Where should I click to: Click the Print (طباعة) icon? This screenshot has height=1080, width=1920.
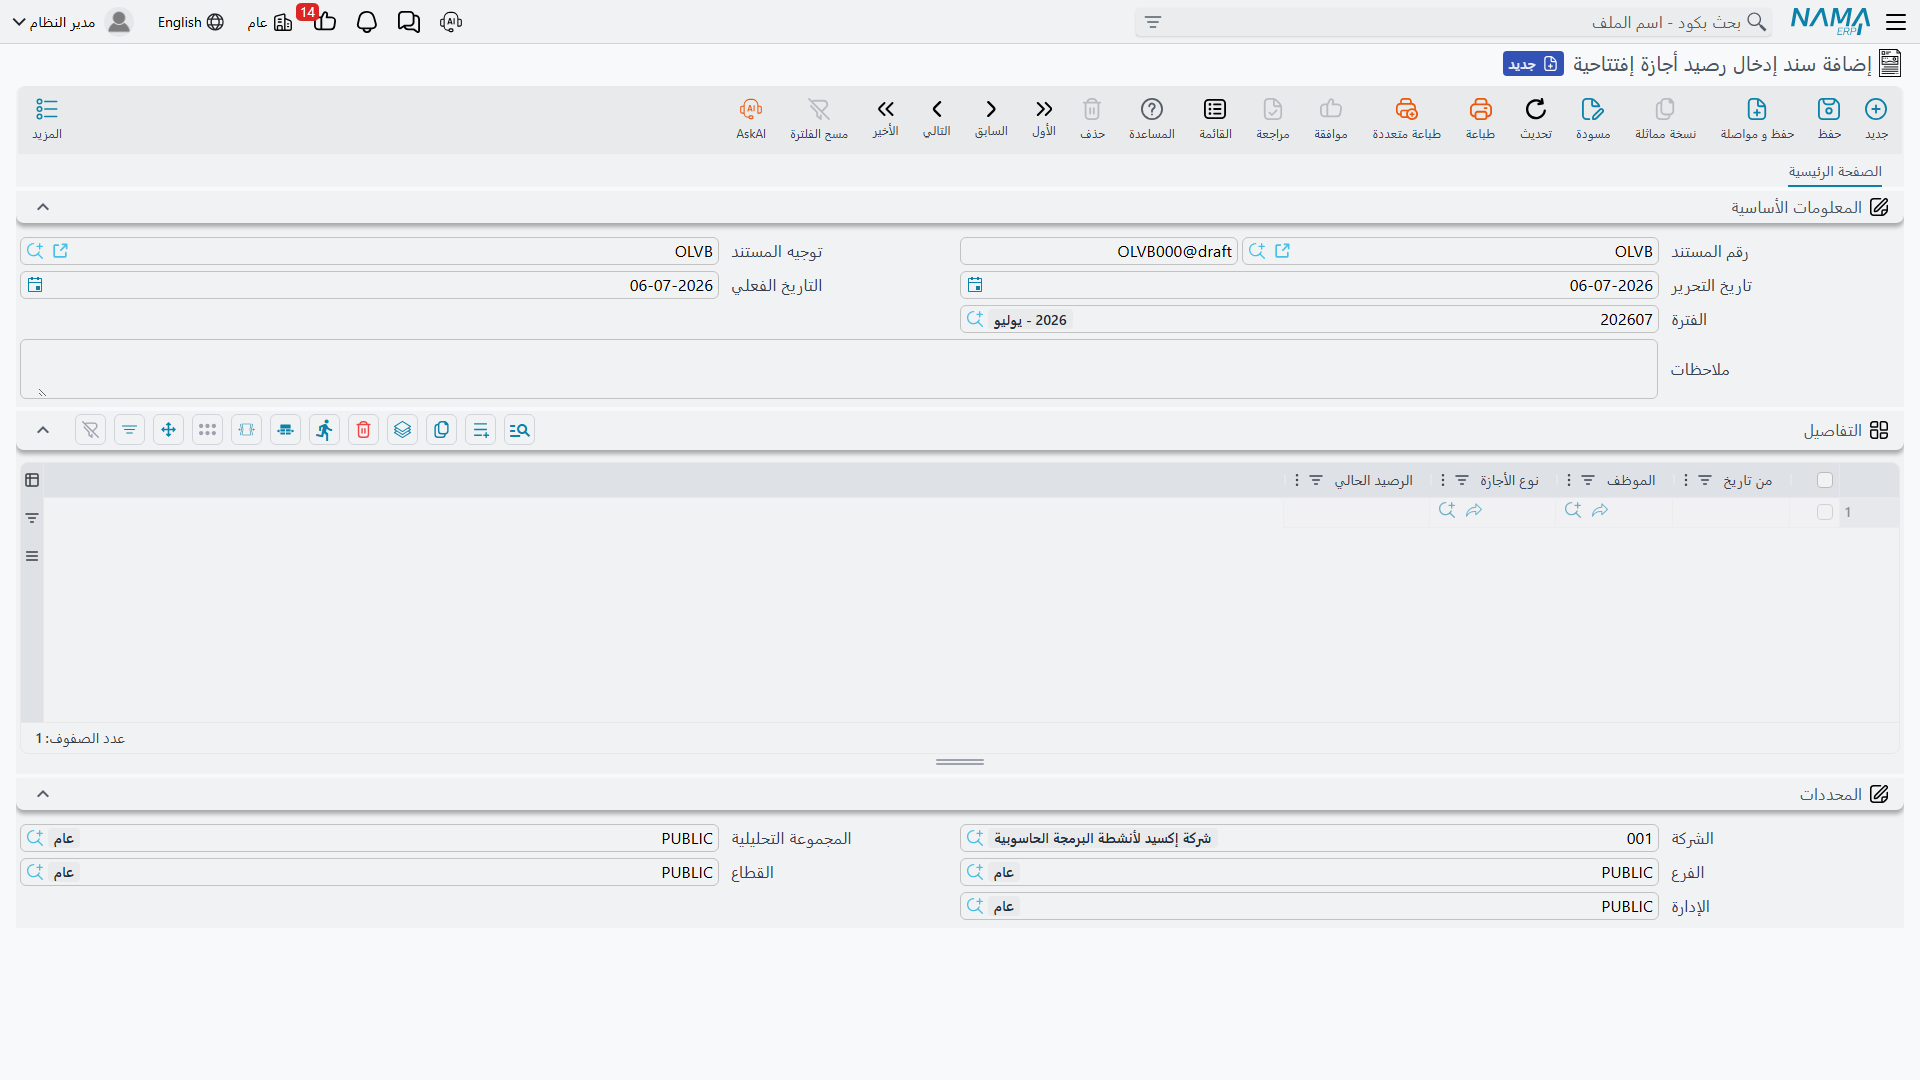(1480, 109)
